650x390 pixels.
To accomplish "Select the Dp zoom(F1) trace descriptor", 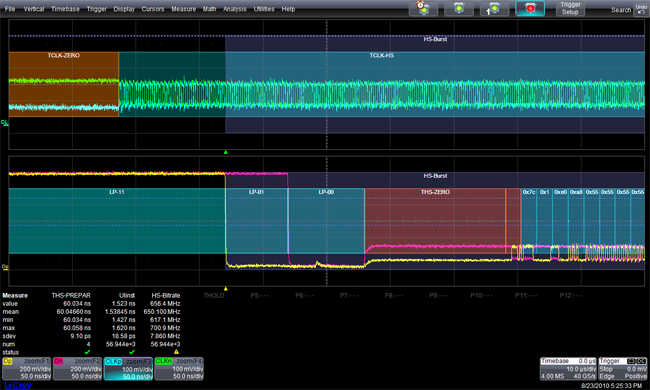I will [27, 368].
